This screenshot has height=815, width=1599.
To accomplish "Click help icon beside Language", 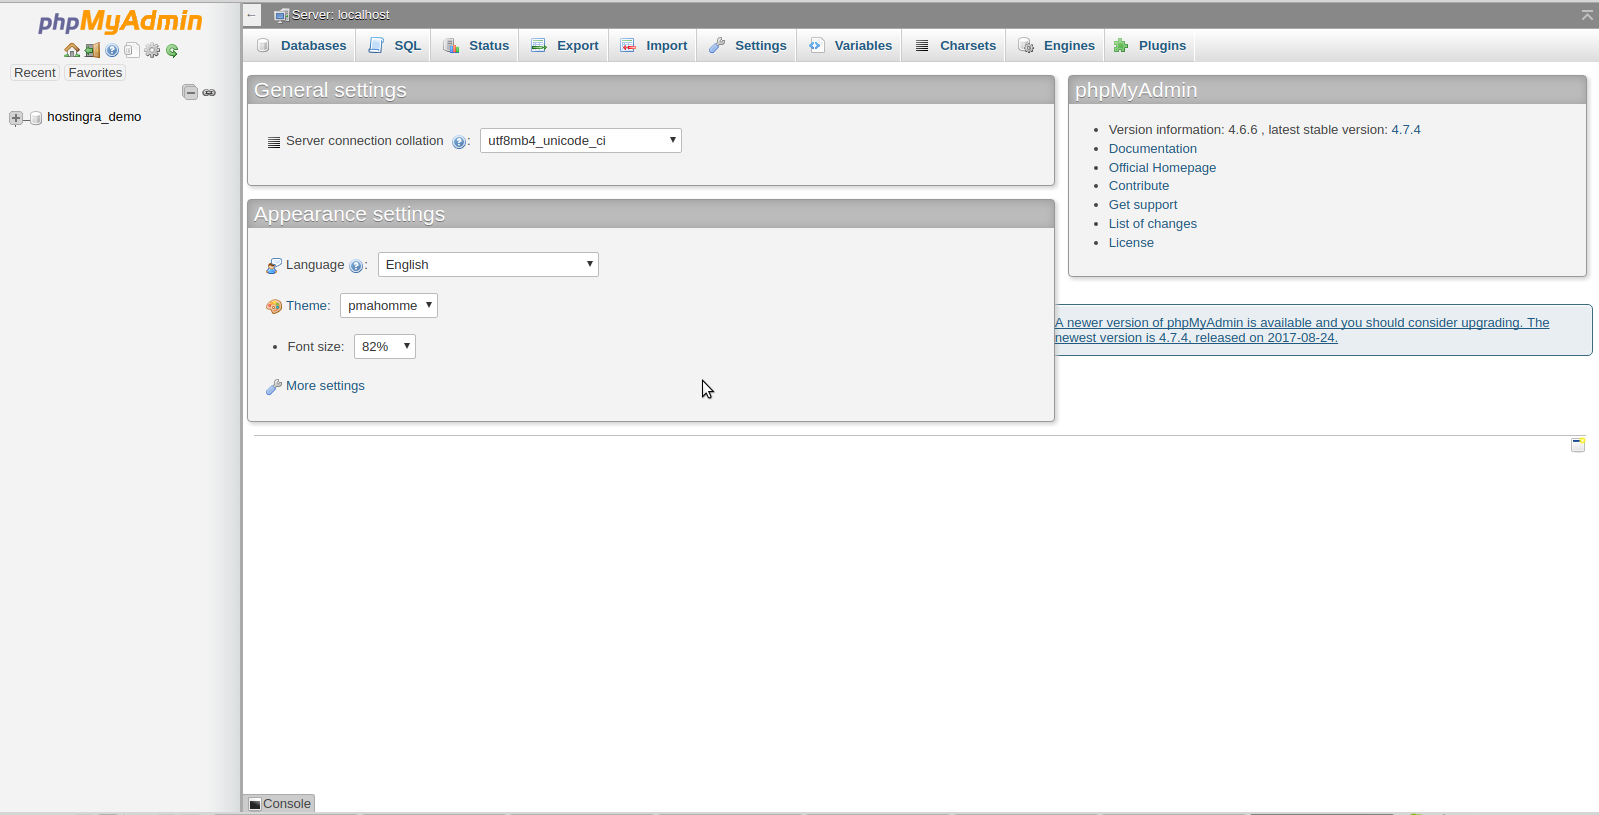I will pyautogui.click(x=355, y=266).
